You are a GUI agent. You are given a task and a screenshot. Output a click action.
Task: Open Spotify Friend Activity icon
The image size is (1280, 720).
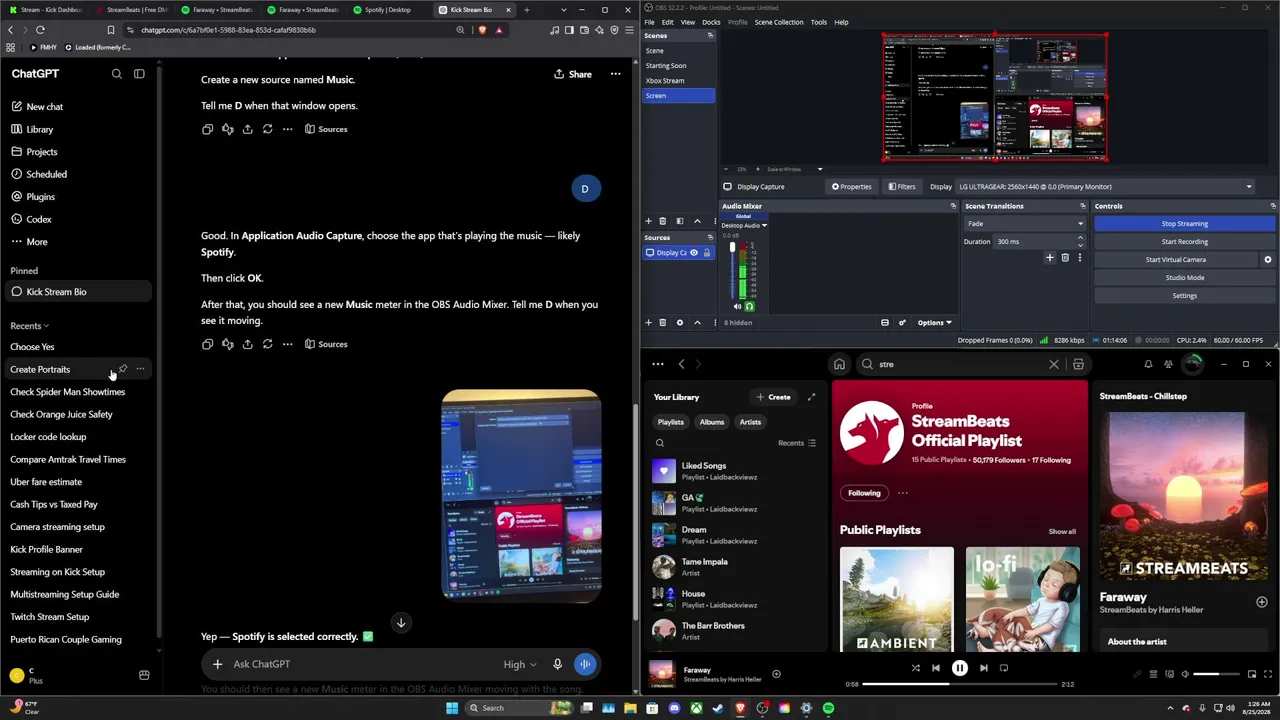1168,364
